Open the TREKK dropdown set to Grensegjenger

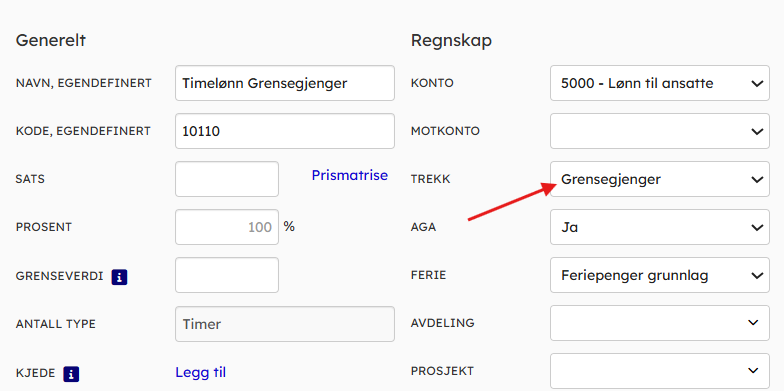[x=660, y=179]
